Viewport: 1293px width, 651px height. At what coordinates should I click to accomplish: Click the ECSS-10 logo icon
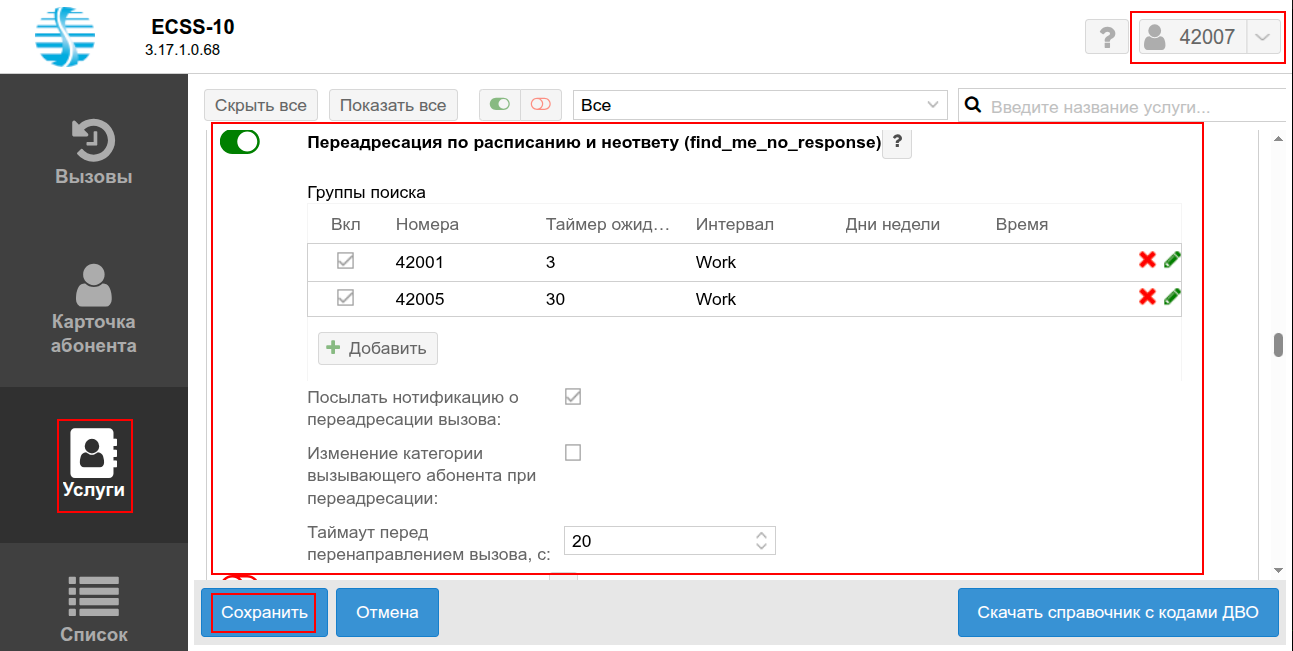64,37
